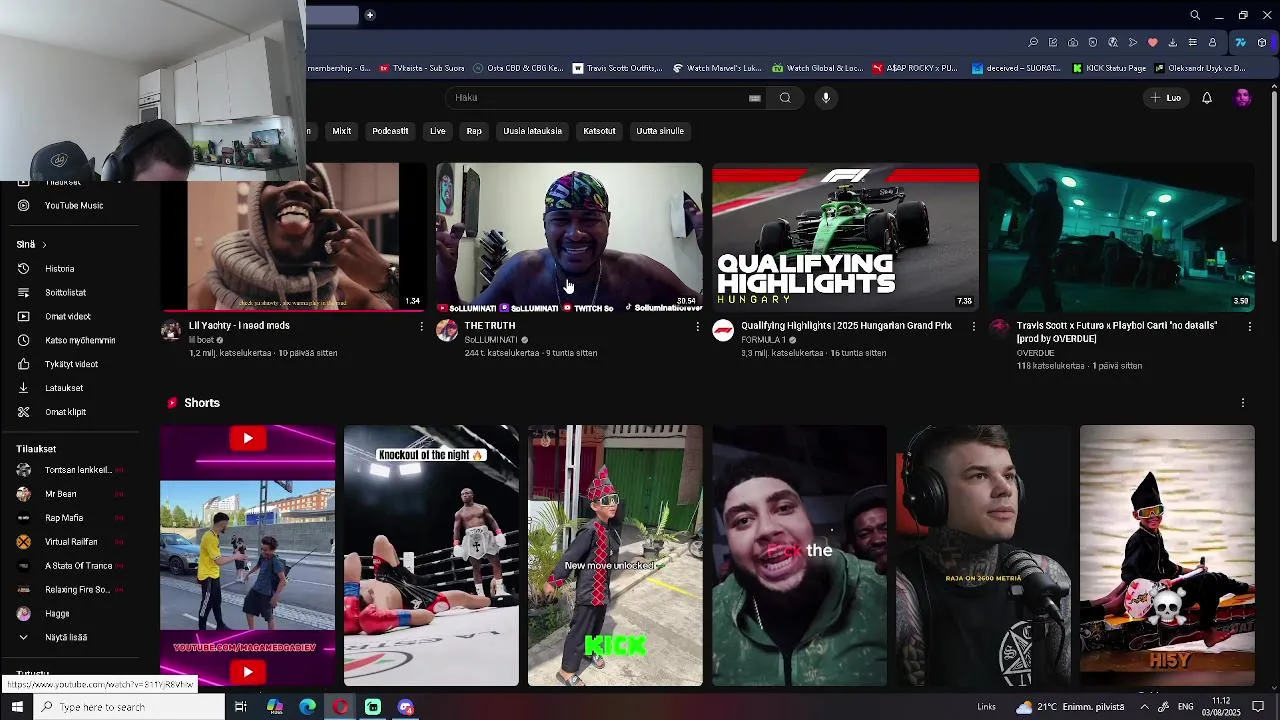Open options menu for Travis Scott video
The image size is (1280, 720).
(1250, 327)
